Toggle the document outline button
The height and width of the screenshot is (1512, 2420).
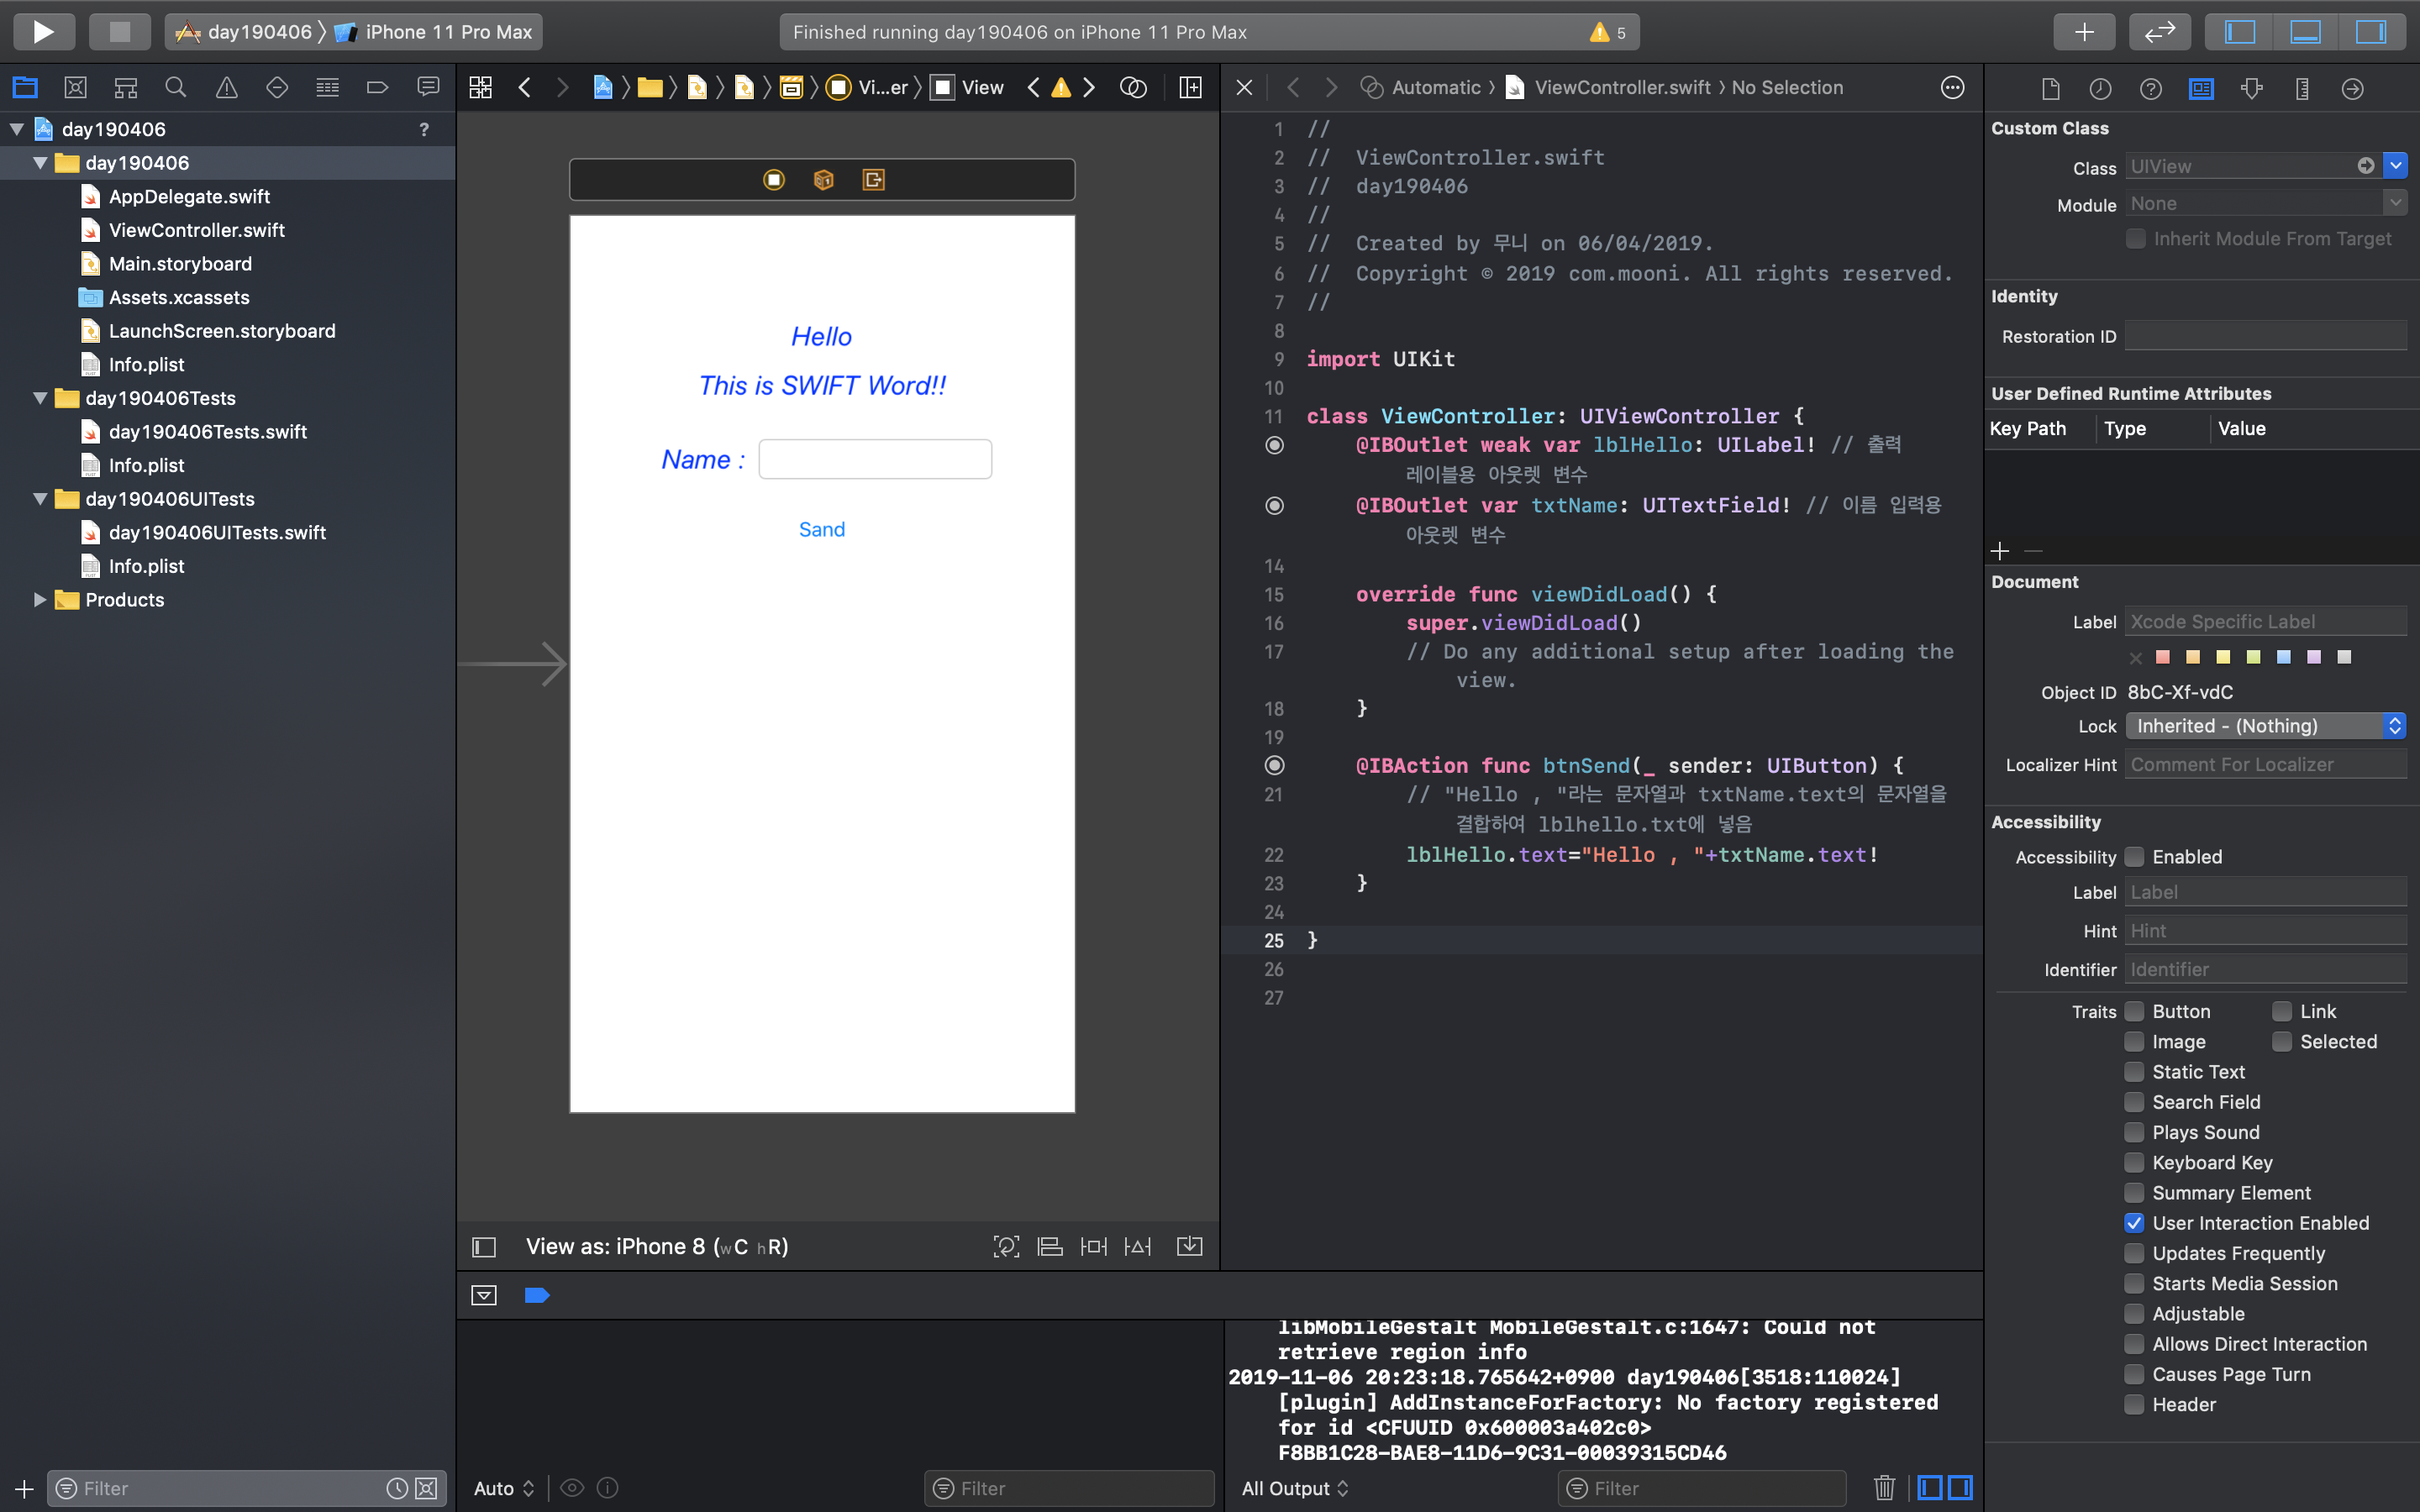pos(484,1247)
